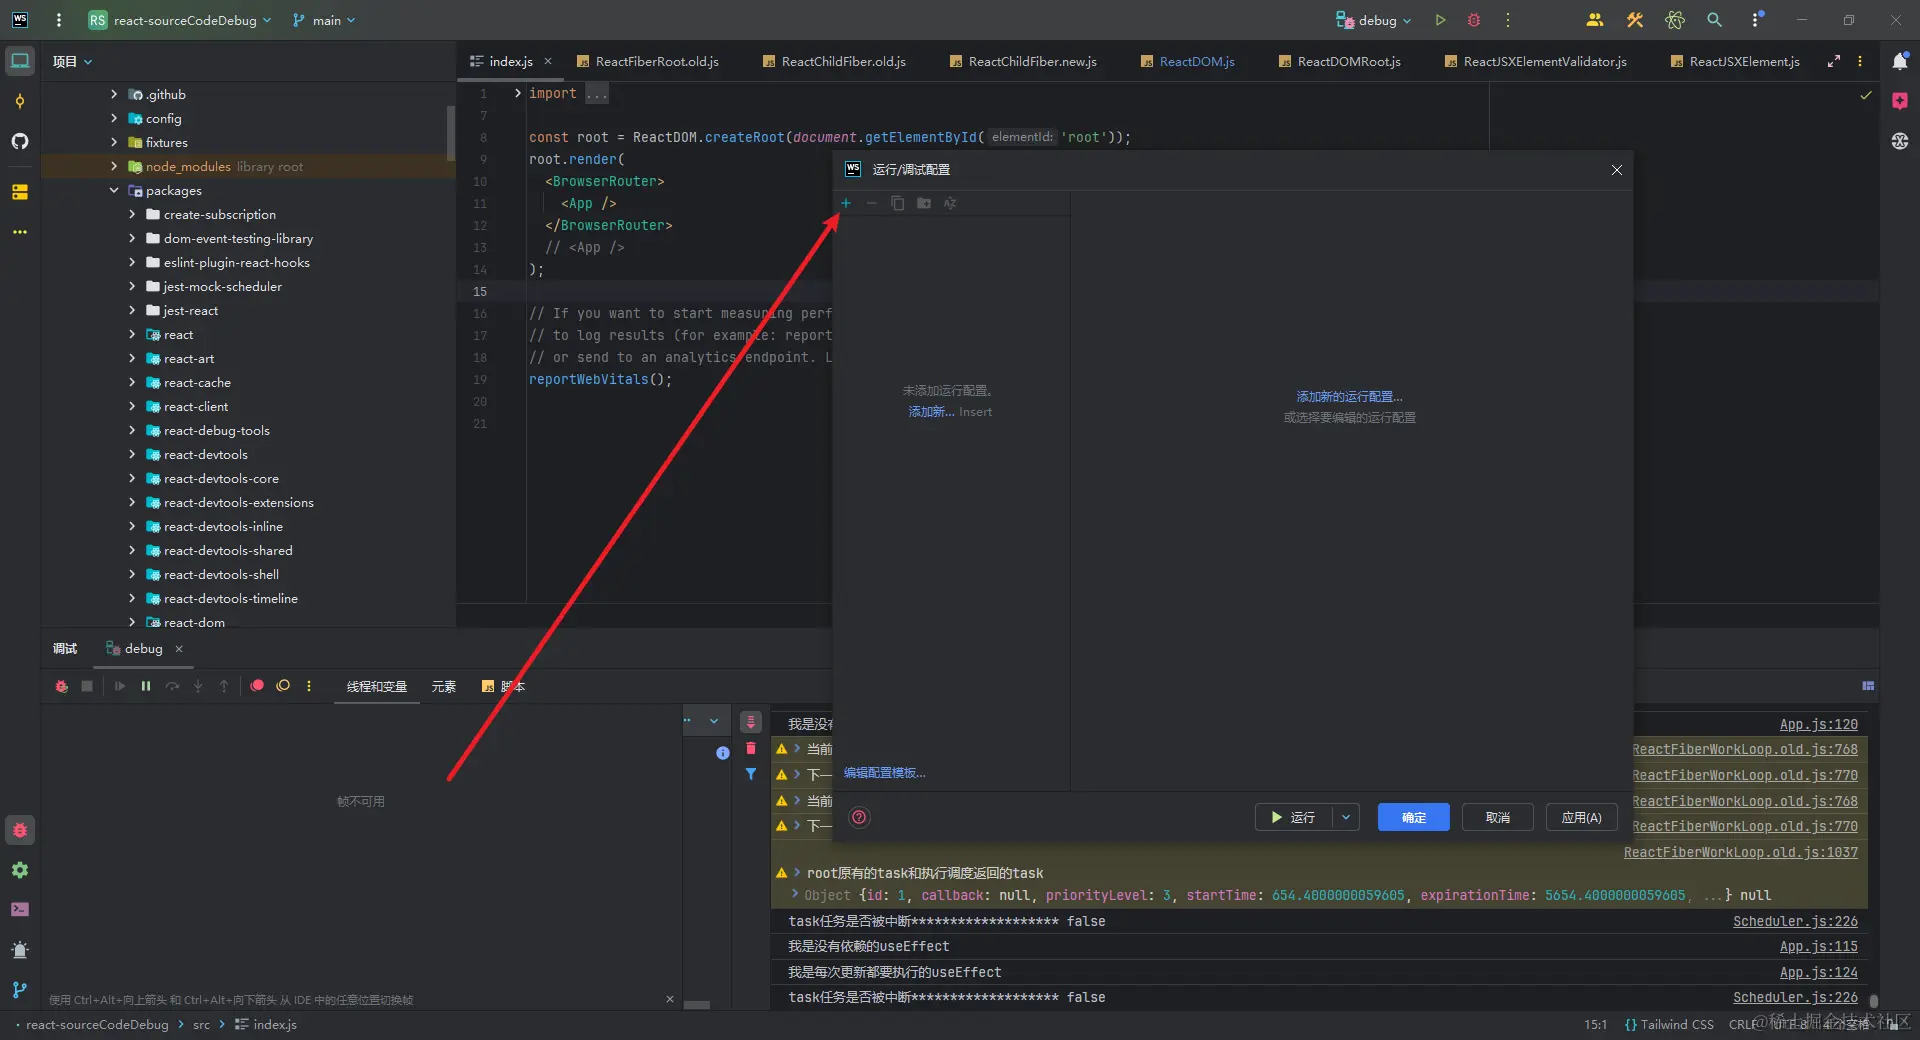This screenshot has height=1040, width=1920.
Task: Click the save-to-folder icon in dialog toolbar
Action: click(924, 203)
